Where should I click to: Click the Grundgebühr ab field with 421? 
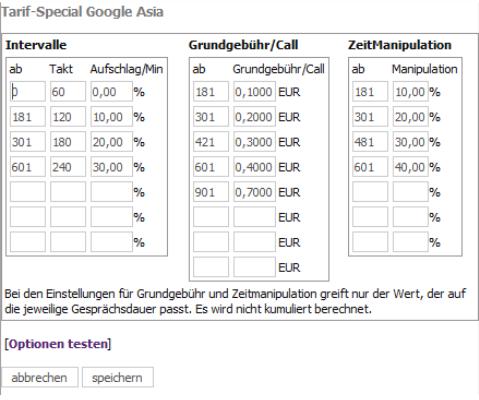tap(211, 142)
